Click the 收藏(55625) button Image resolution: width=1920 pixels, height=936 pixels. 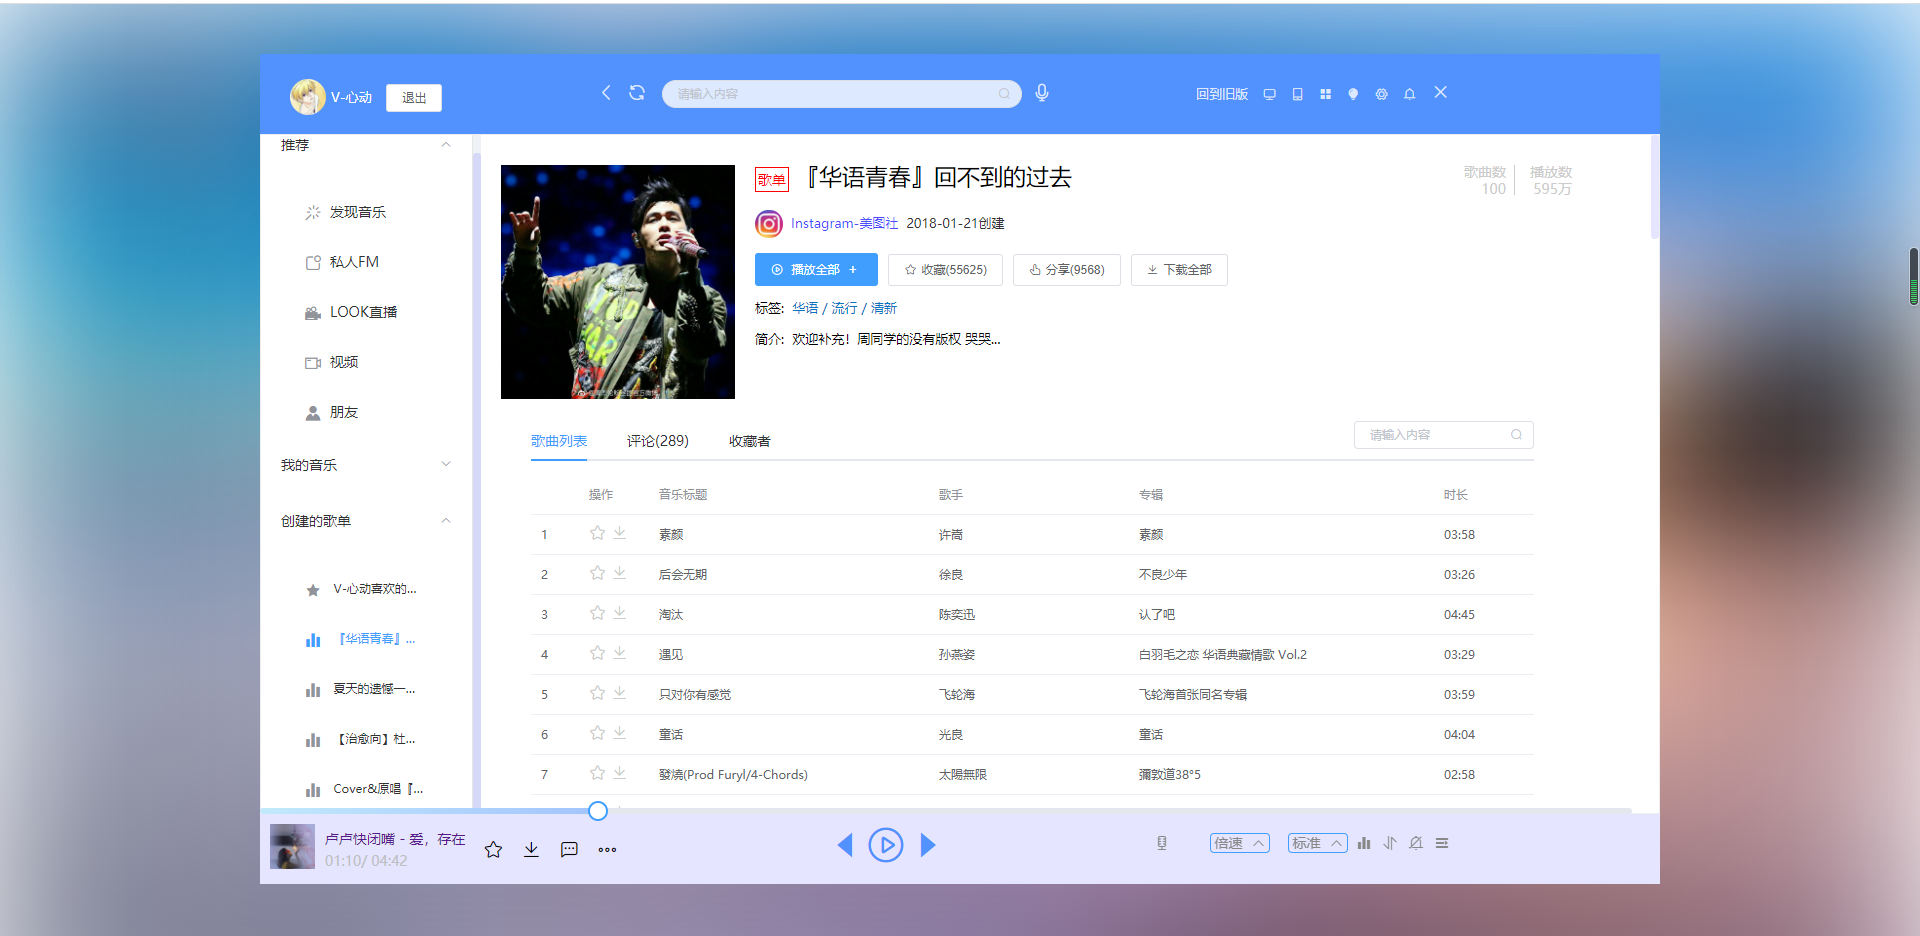pos(945,270)
